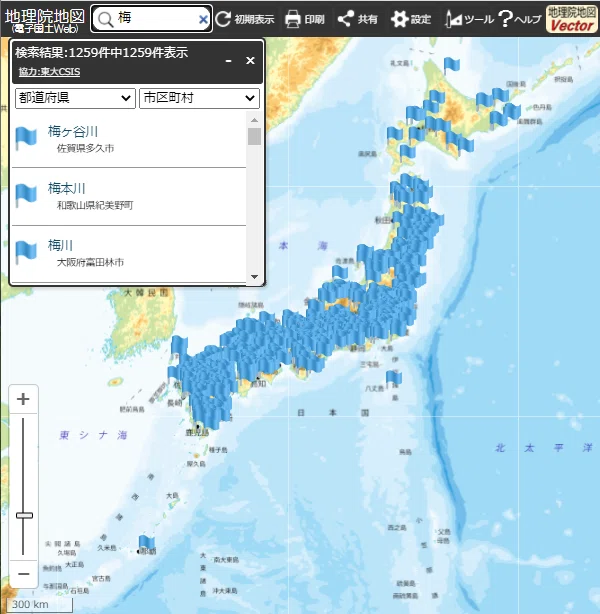The height and width of the screenshot is (614, 600).
Task: Click the results list scrollbar thumb
Action: 254,136
